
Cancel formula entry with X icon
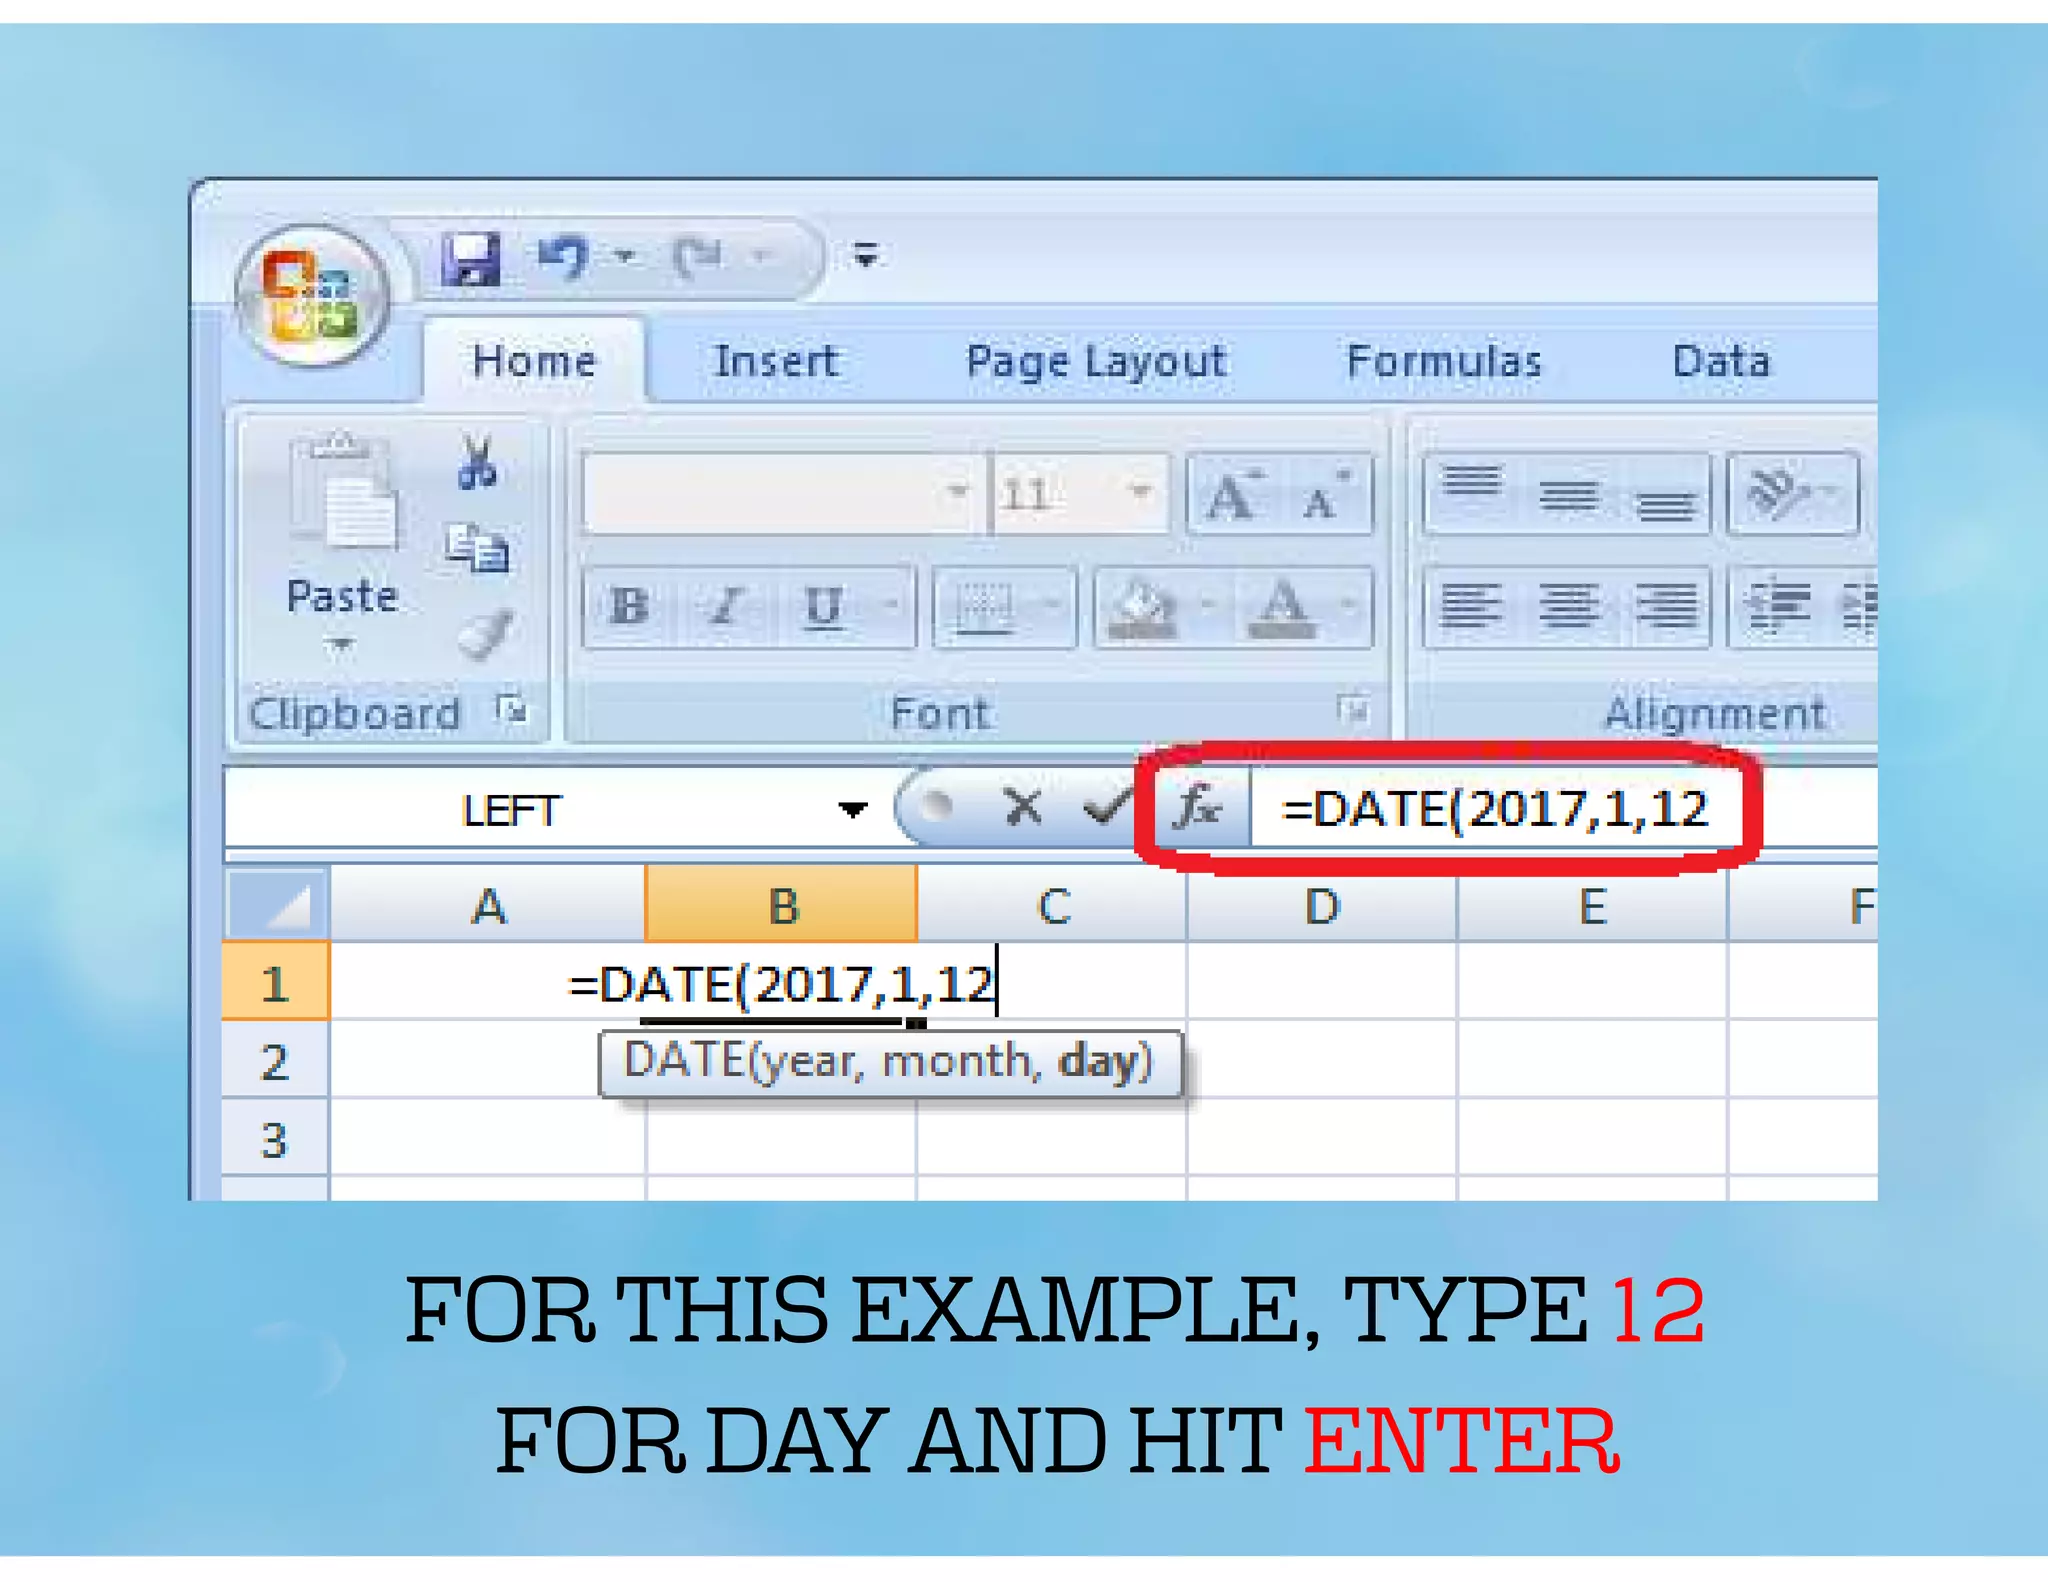pyautogui.click(x=1022, y=807)
